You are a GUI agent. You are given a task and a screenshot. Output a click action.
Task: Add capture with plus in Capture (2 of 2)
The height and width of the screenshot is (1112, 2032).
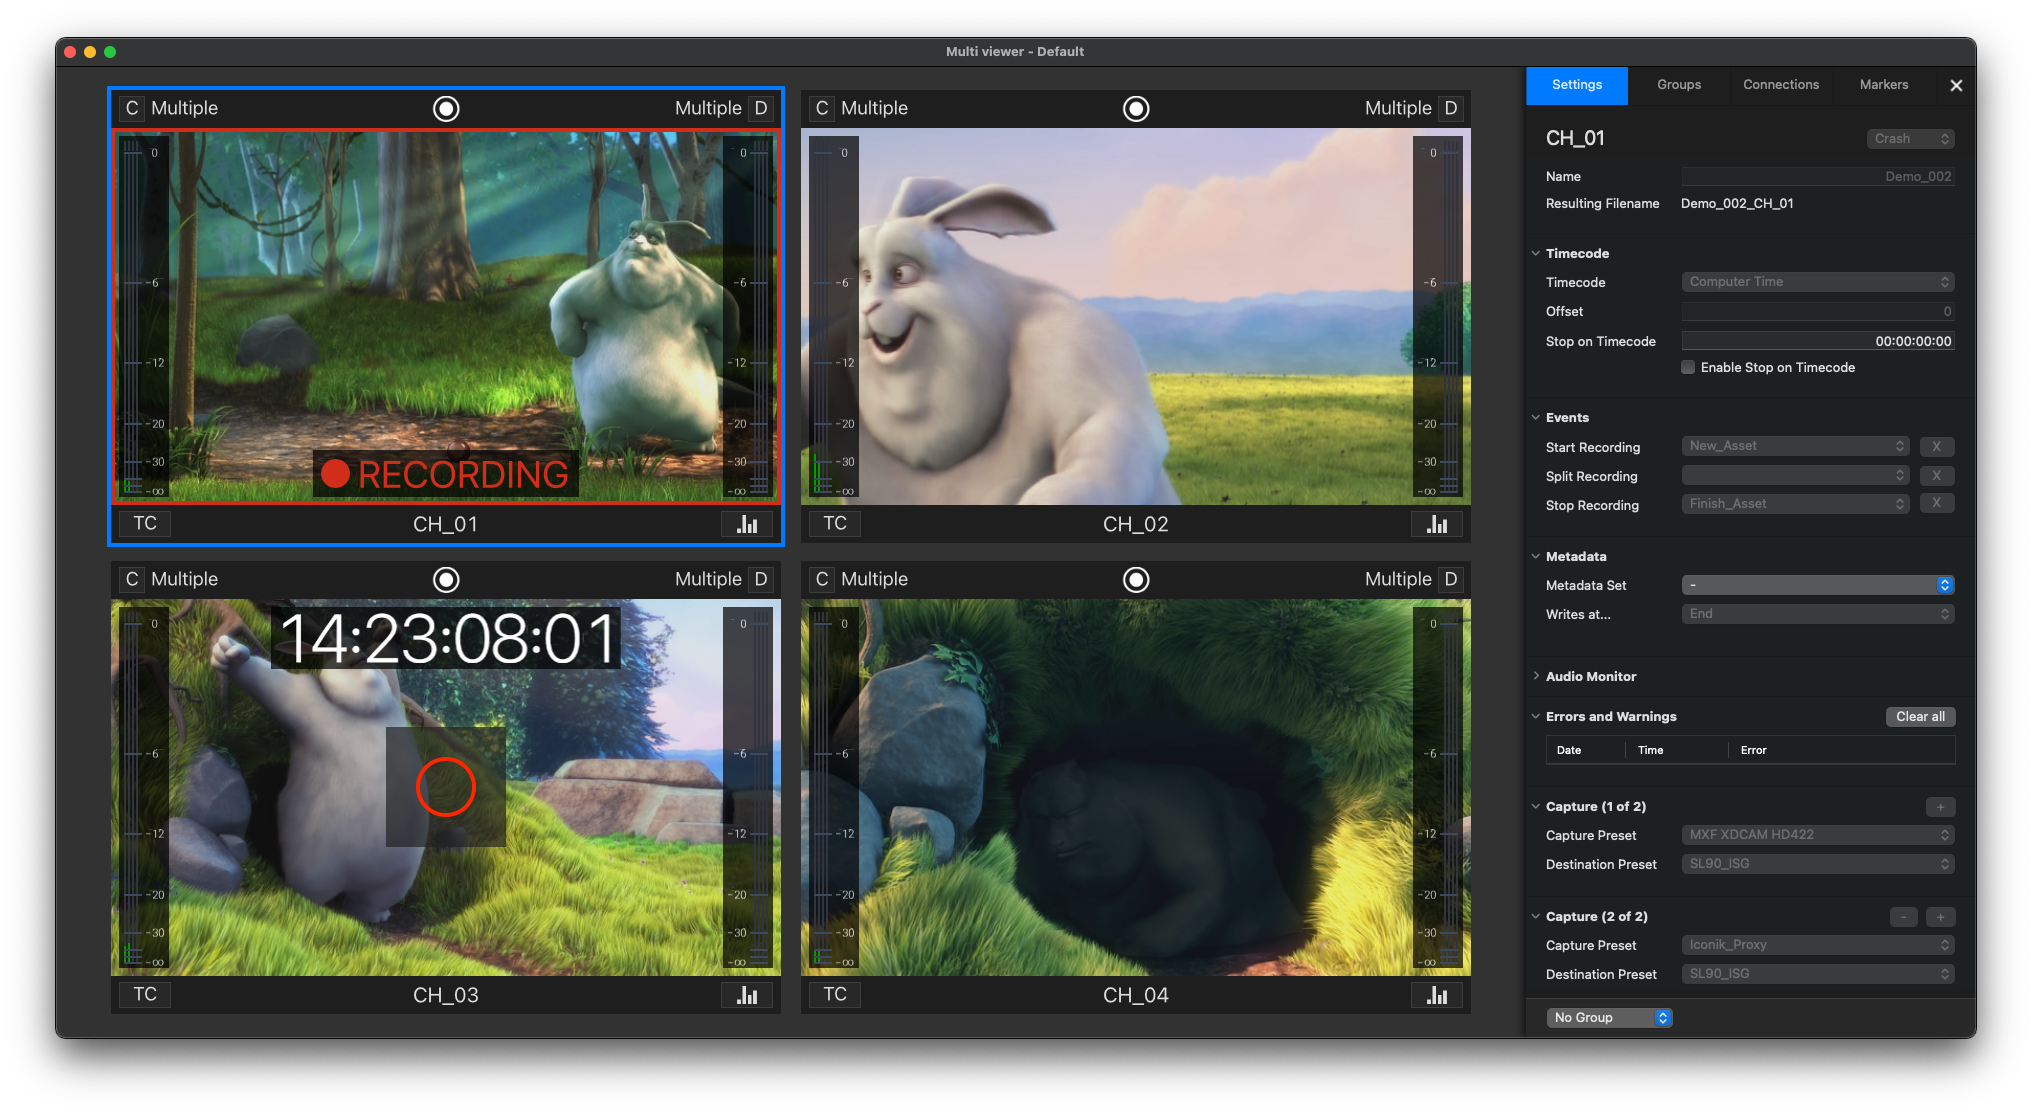click(x=1940, y=917)
